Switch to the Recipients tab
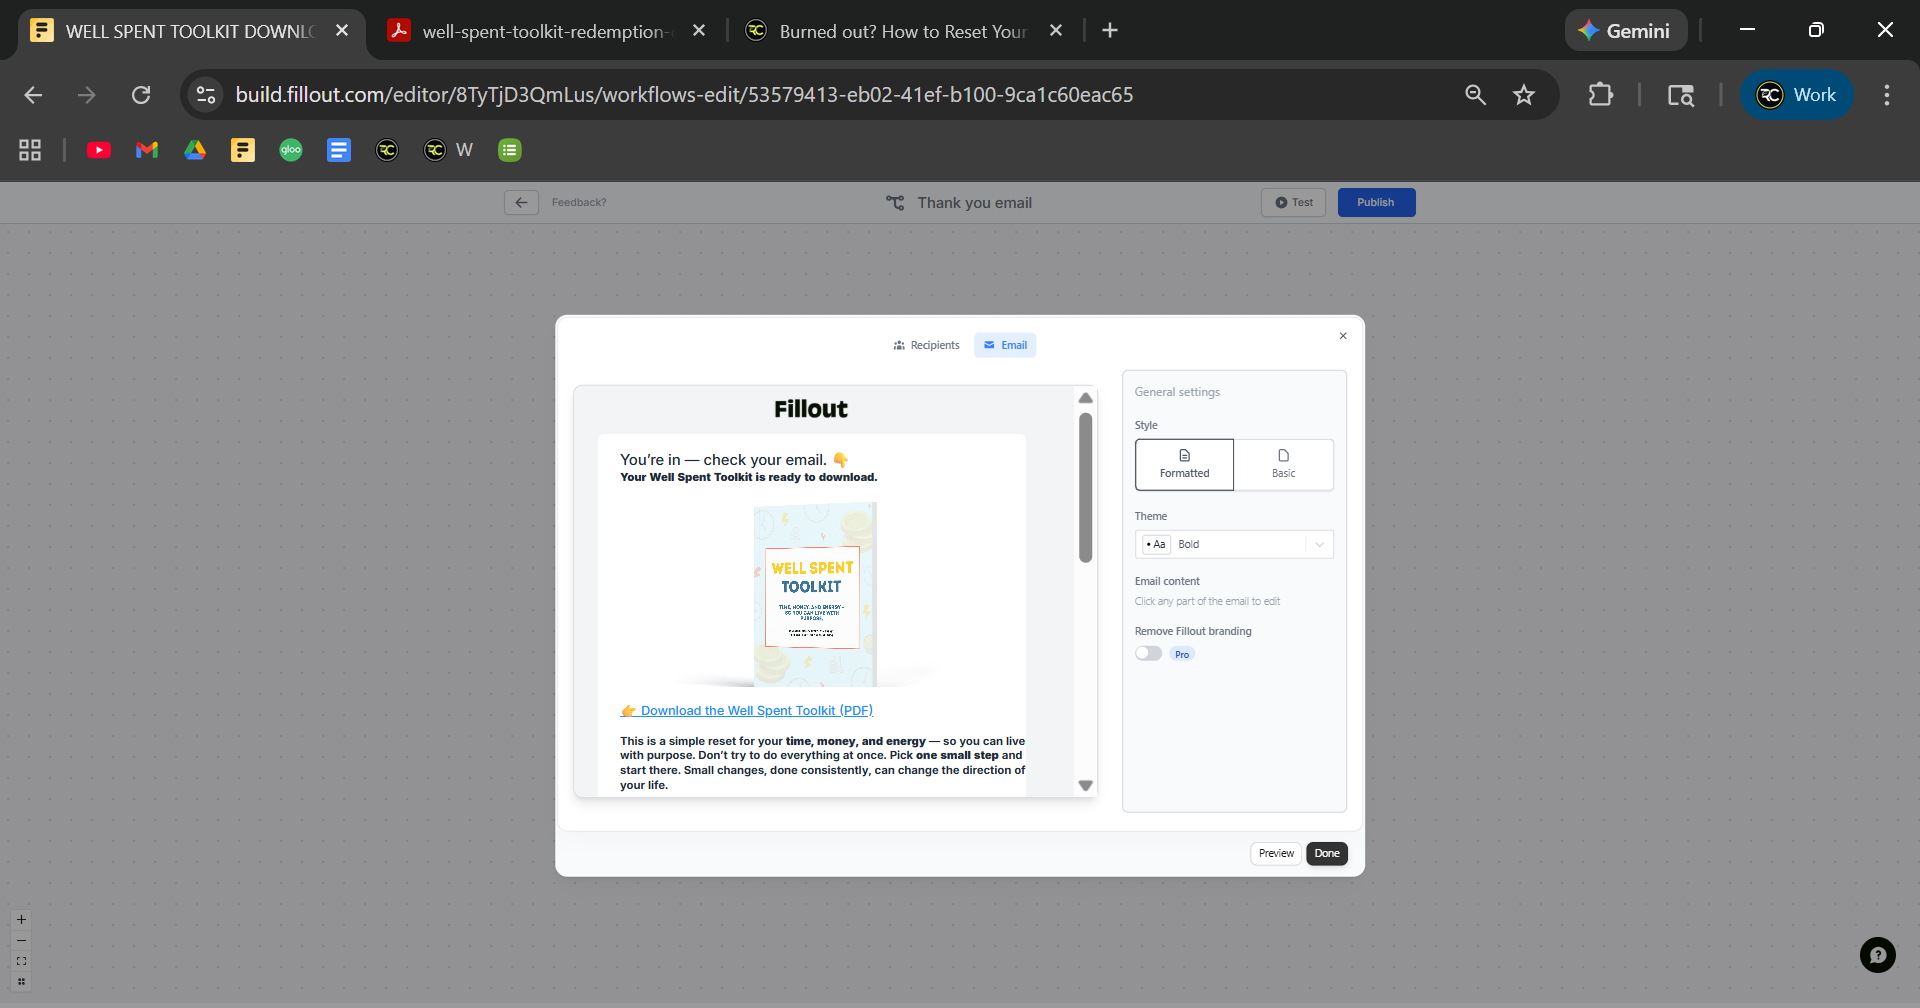The image size is (1920, 1008). pos(926,345)
